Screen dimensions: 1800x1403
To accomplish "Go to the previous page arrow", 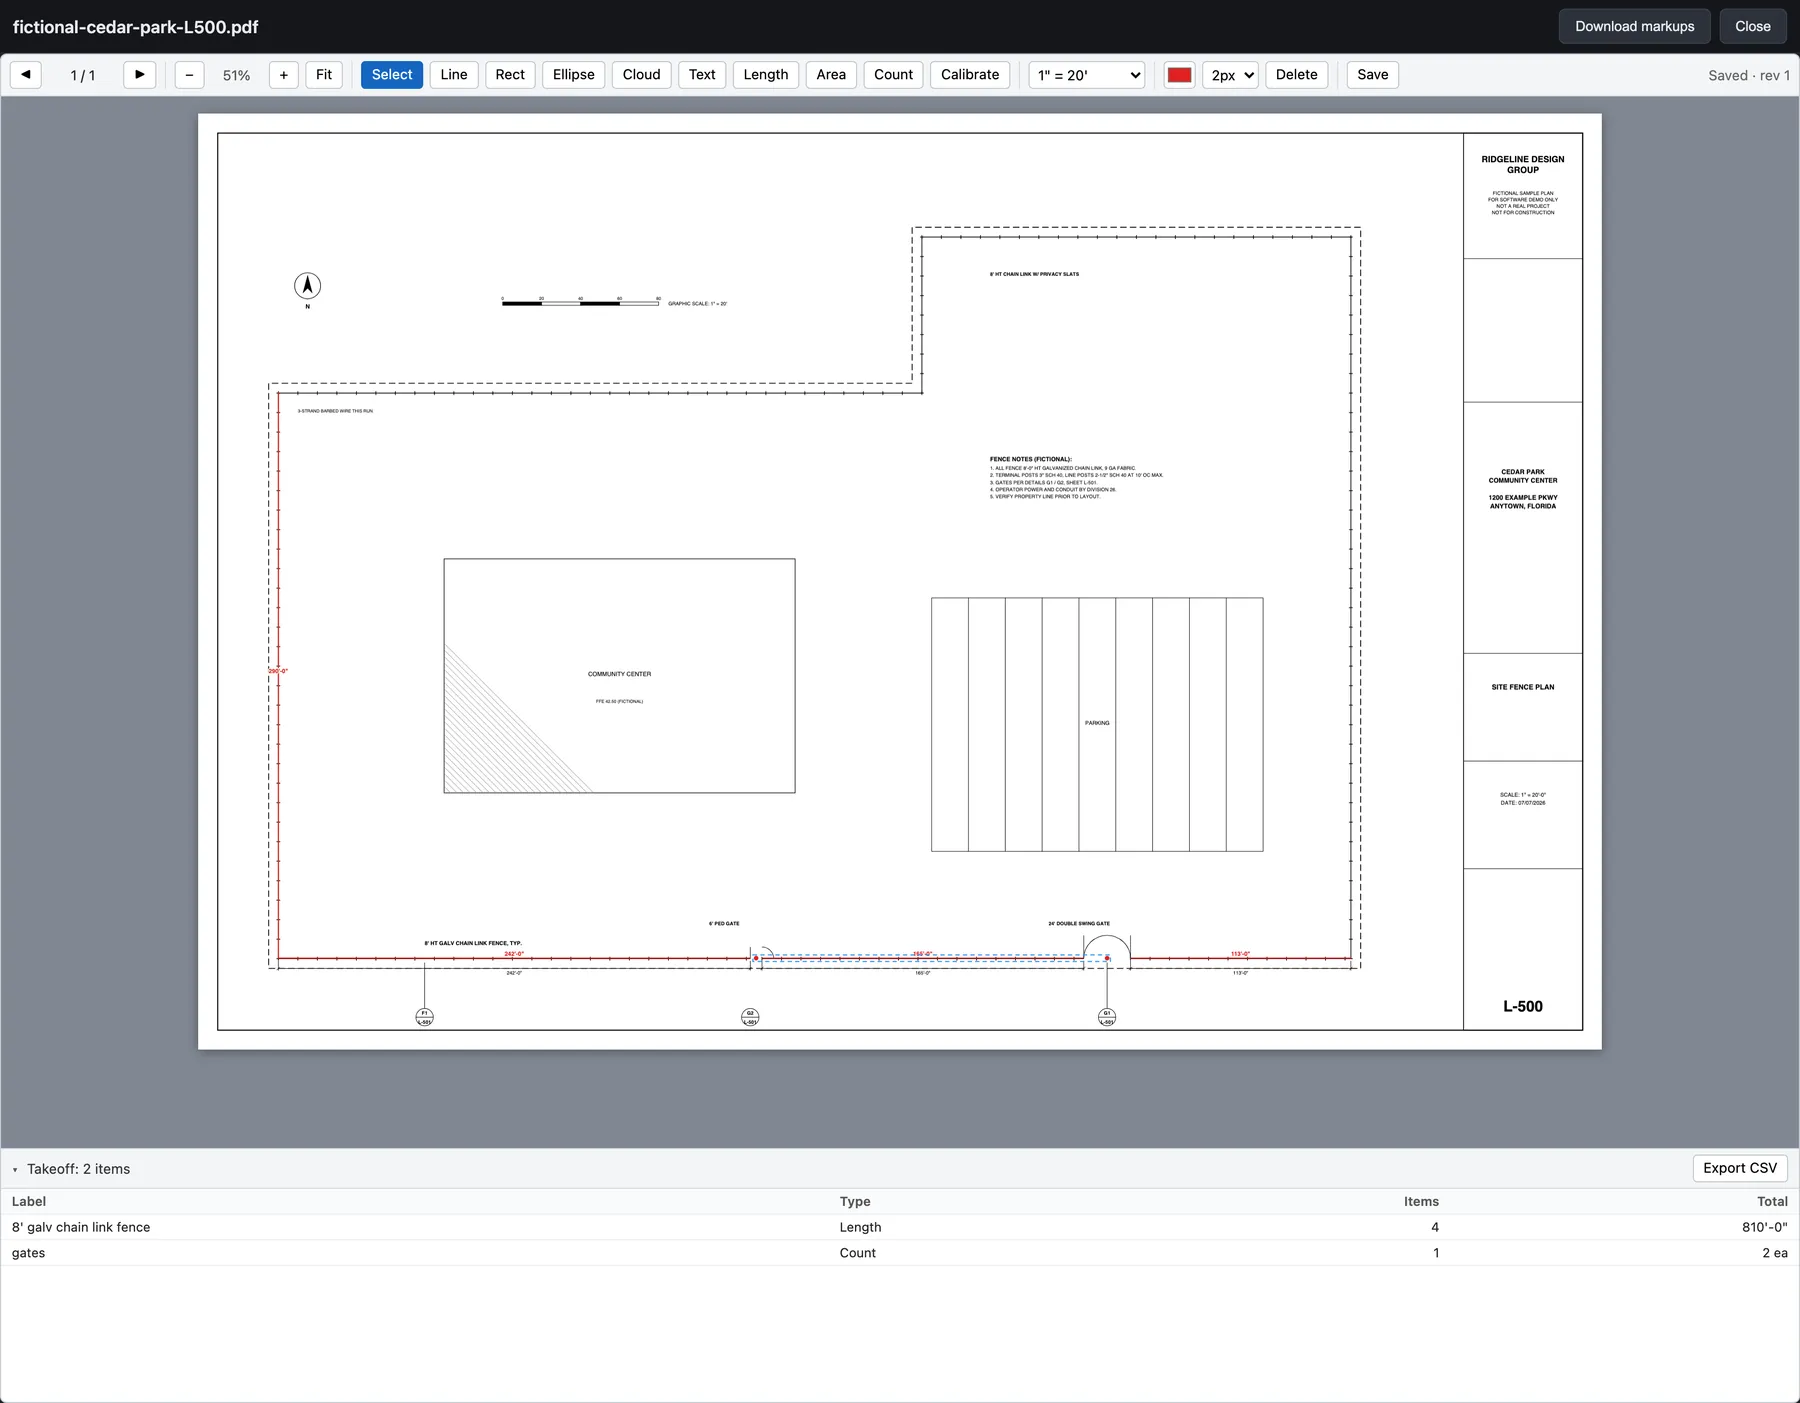I will [26, 75].
